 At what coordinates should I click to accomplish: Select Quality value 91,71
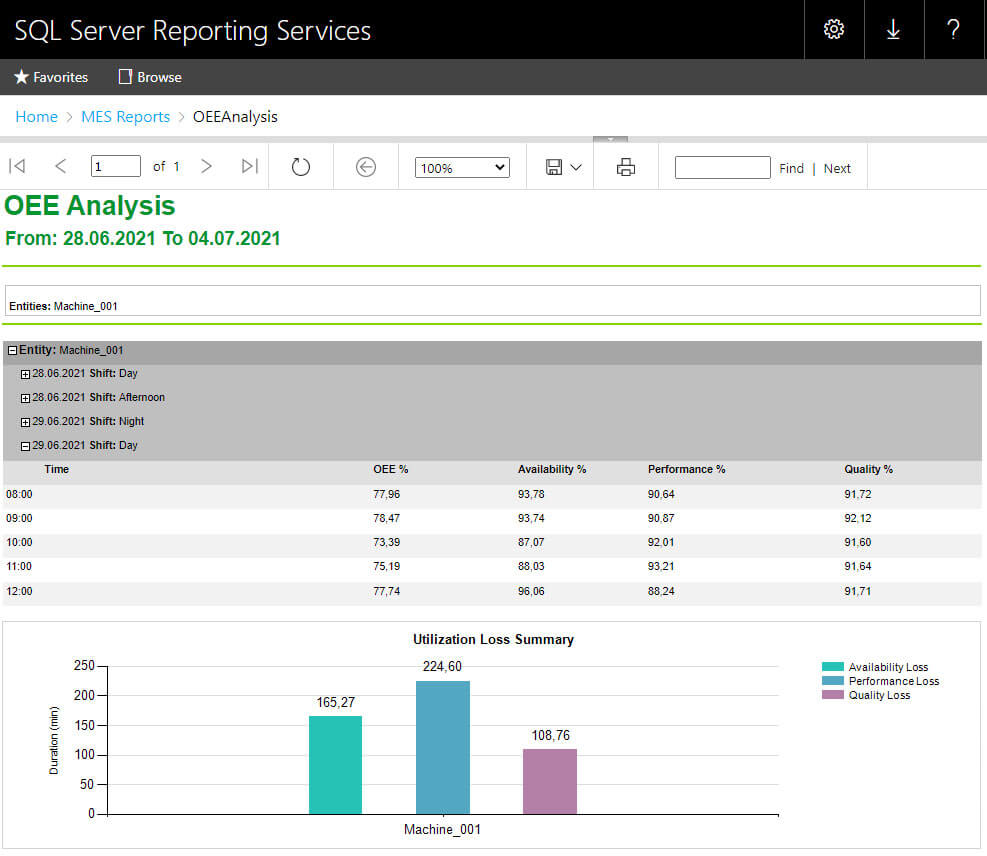pyautogui.click(x=857, y=592)
